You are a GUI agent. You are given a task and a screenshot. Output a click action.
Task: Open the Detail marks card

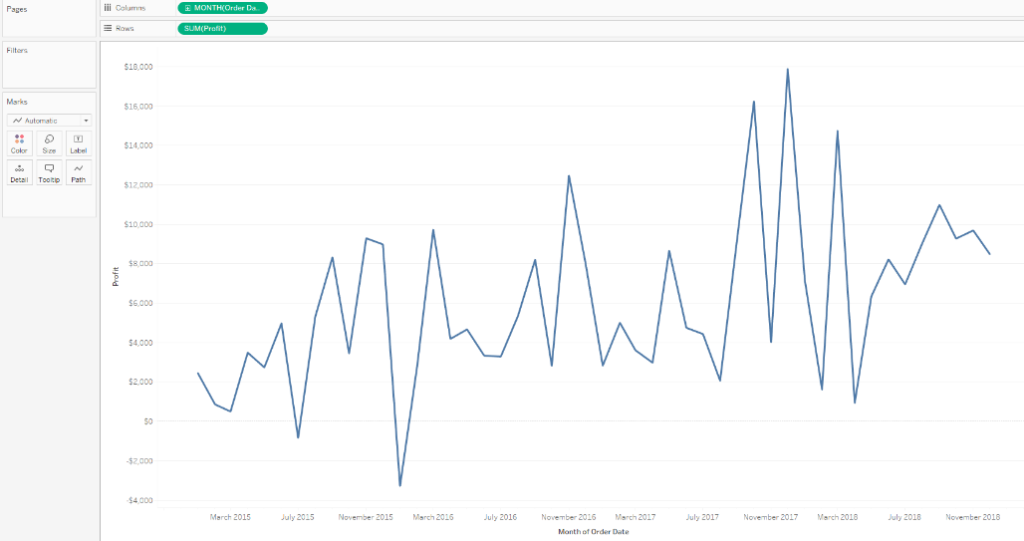[x=20, y=173]
